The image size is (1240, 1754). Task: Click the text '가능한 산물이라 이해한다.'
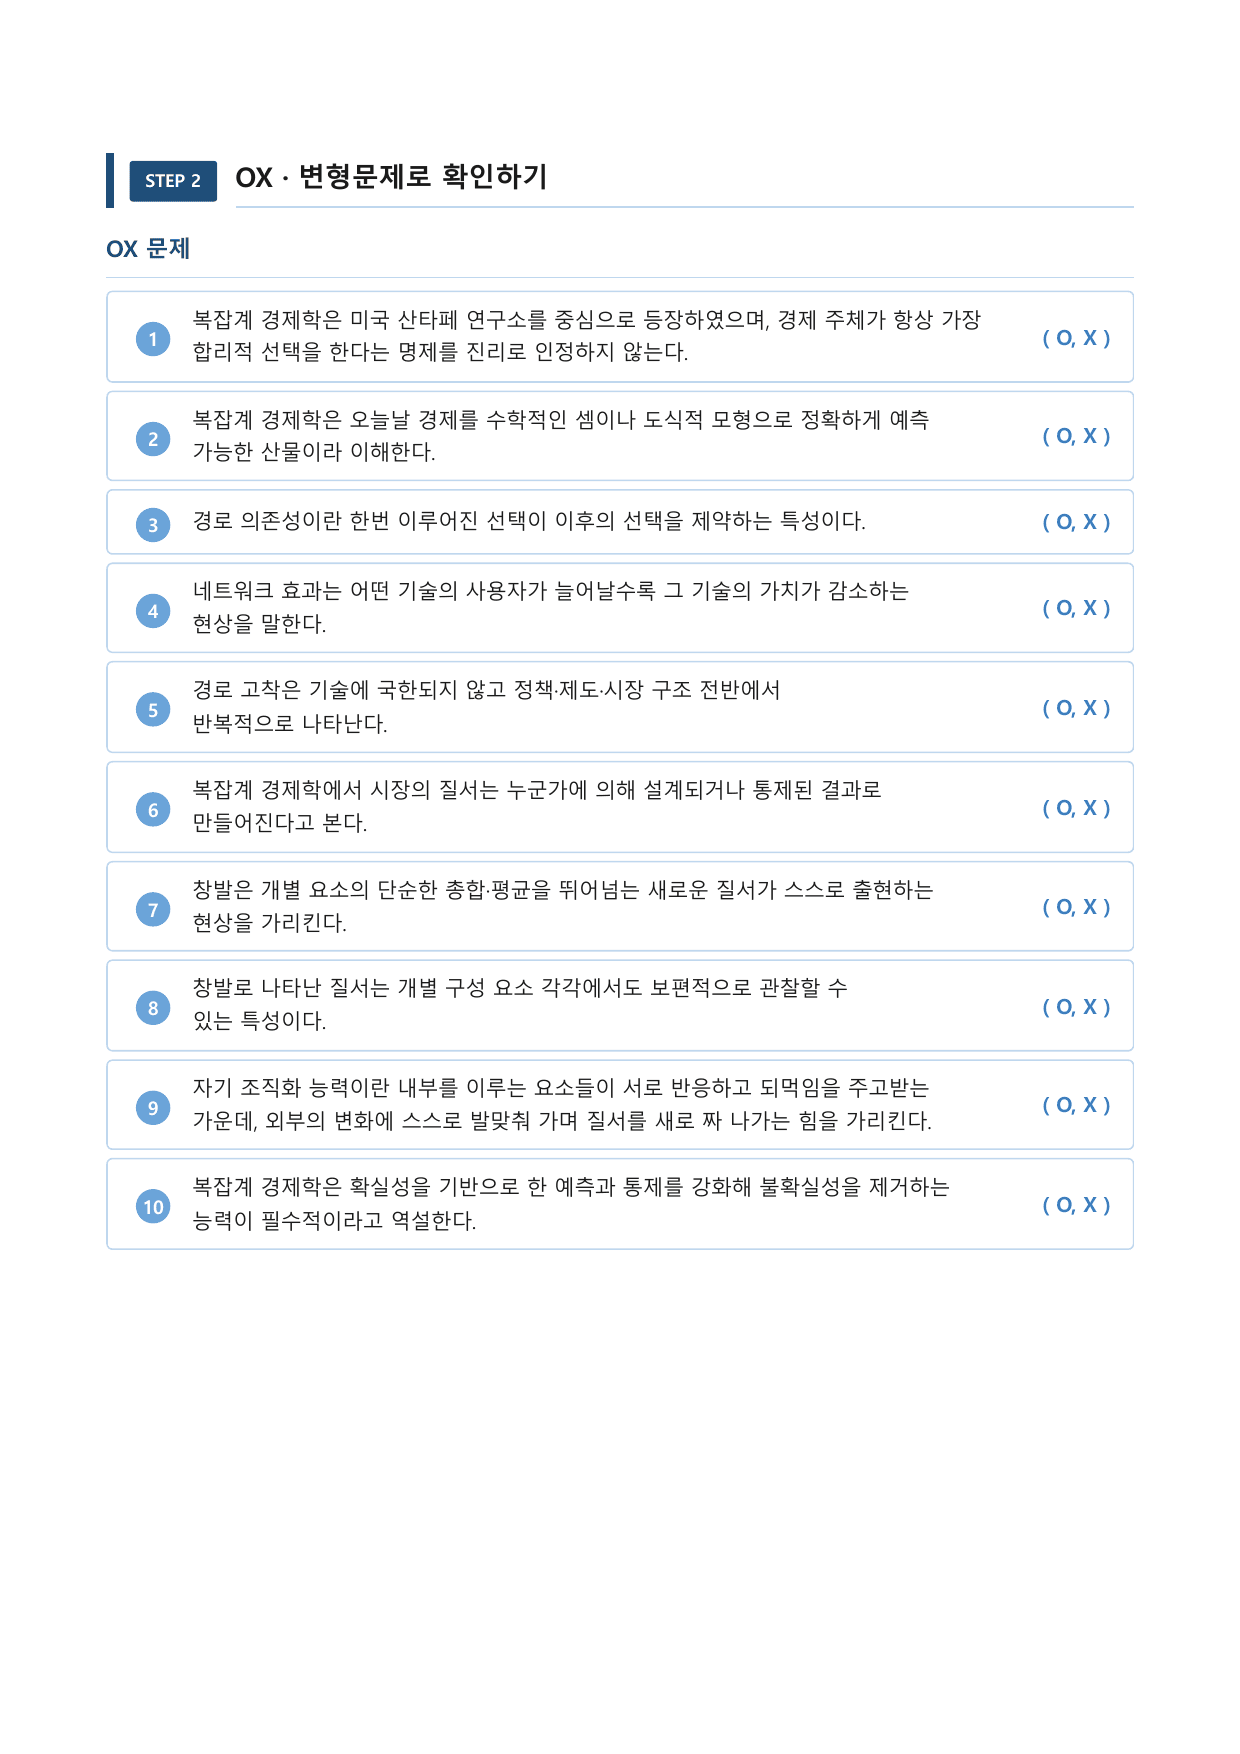point(314,452)
